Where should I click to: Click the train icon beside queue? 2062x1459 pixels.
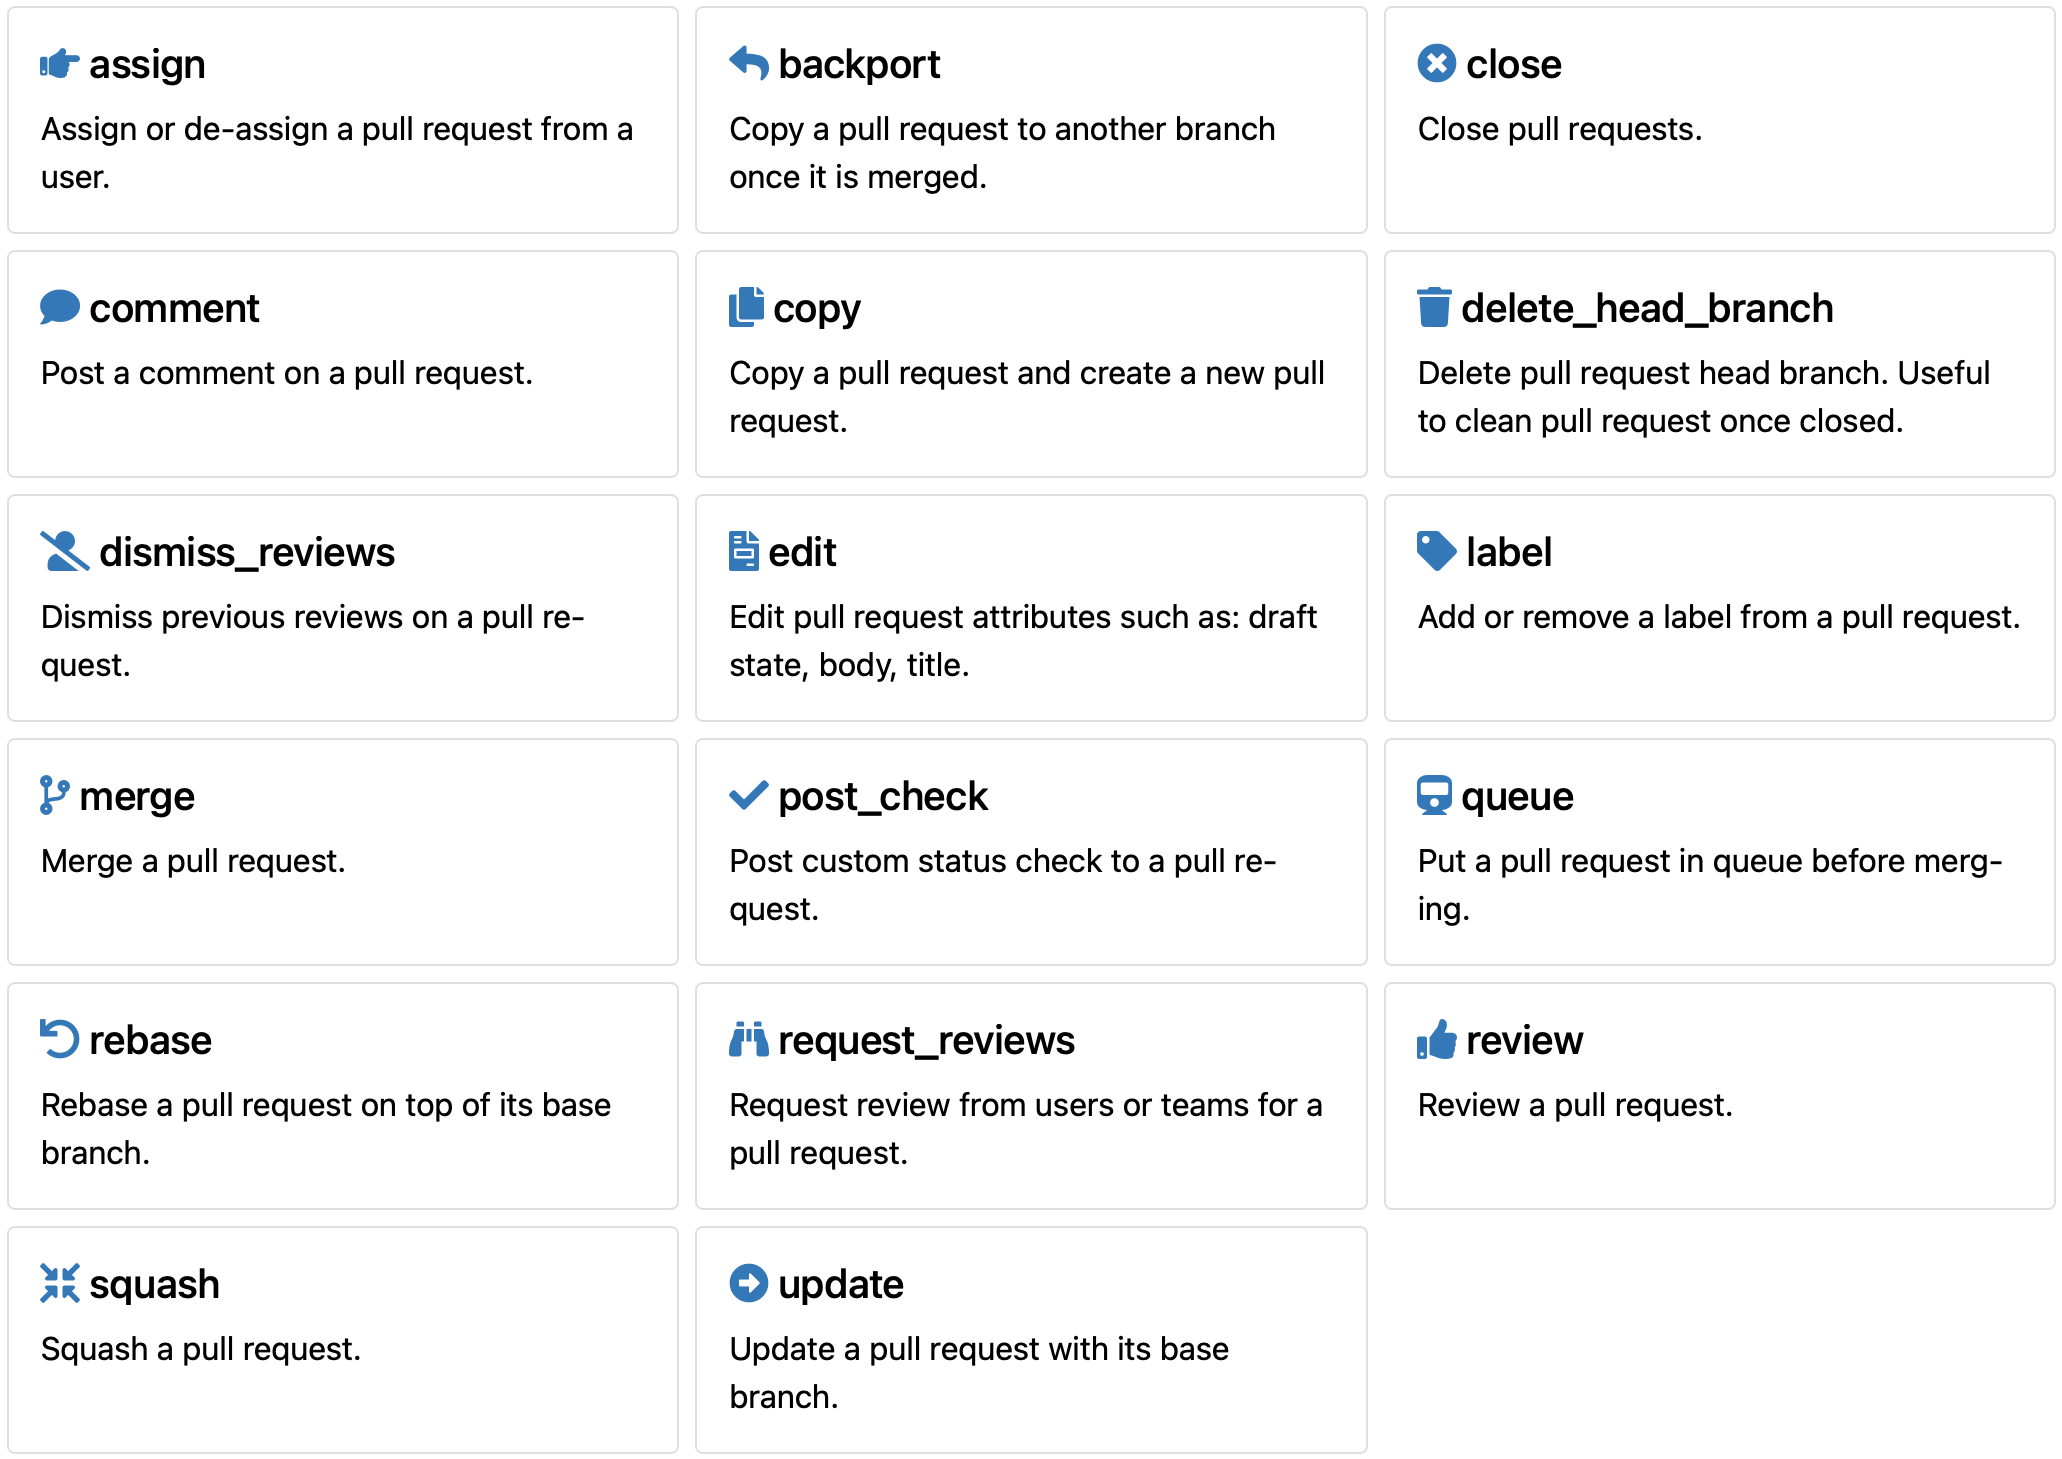tap(1434, 795)
